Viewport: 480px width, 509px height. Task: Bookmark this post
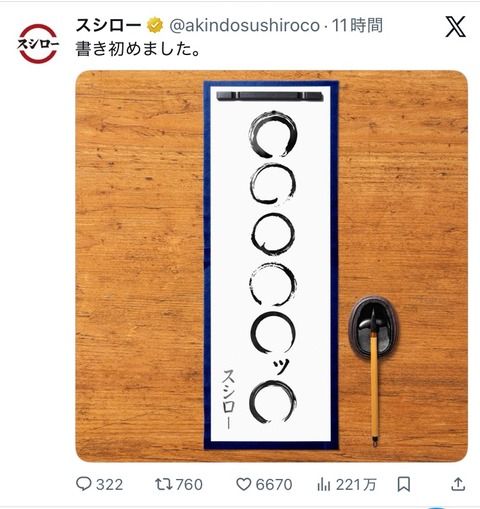click(404, 484)
